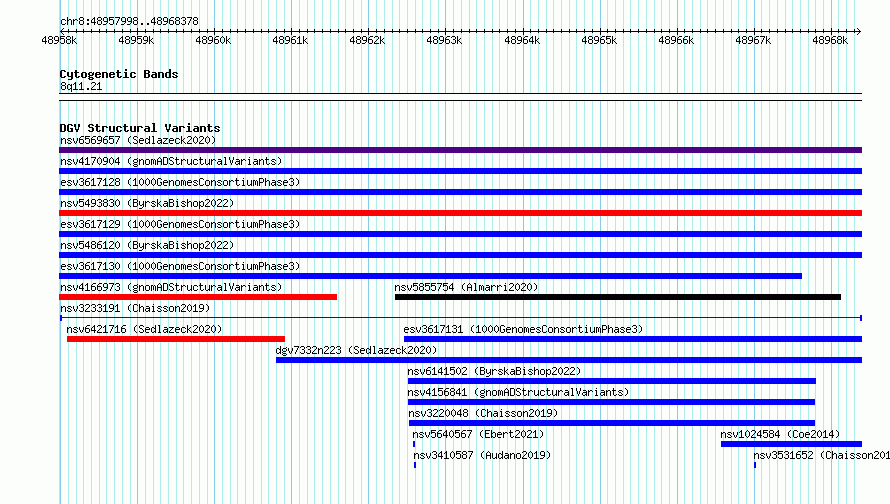The height and width of the screenshot is (504, 890).
Task: Open esv3617131 (1000GenomesConsortiumPhase3) label
Action: pos(523,329)
